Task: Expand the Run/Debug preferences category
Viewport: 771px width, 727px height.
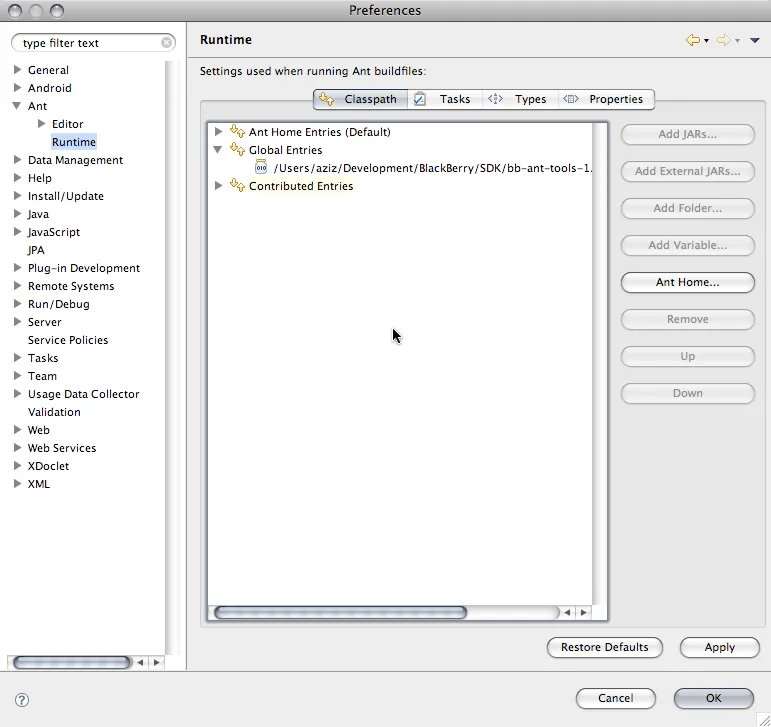Action: 17,303
